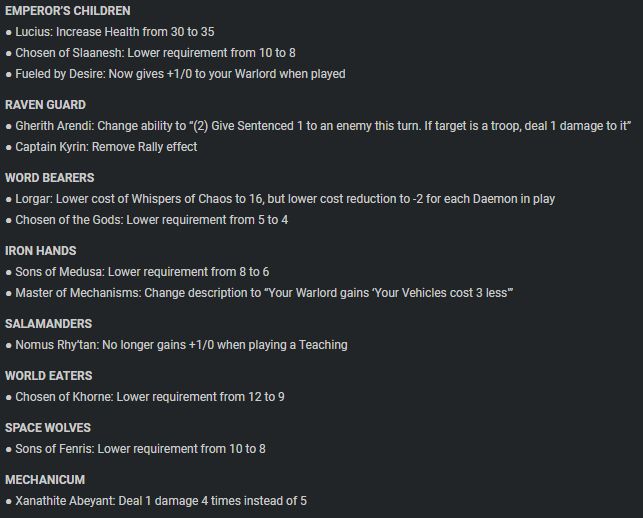
Task: Click the Nomus Rhy'tan change line
Action: click(180, 345)
